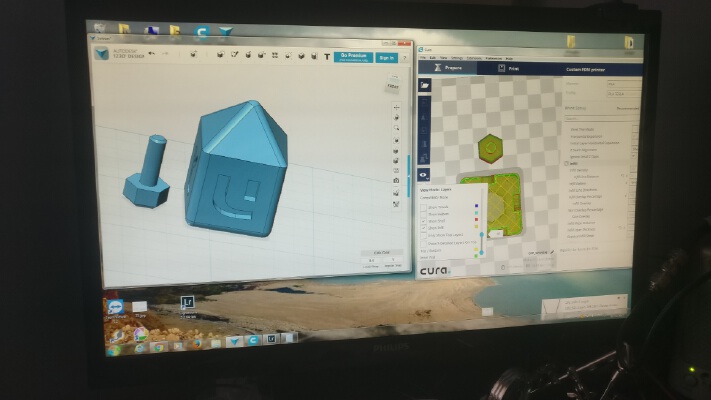Switch to the Print tab in Cura

(x=508, y=68)
